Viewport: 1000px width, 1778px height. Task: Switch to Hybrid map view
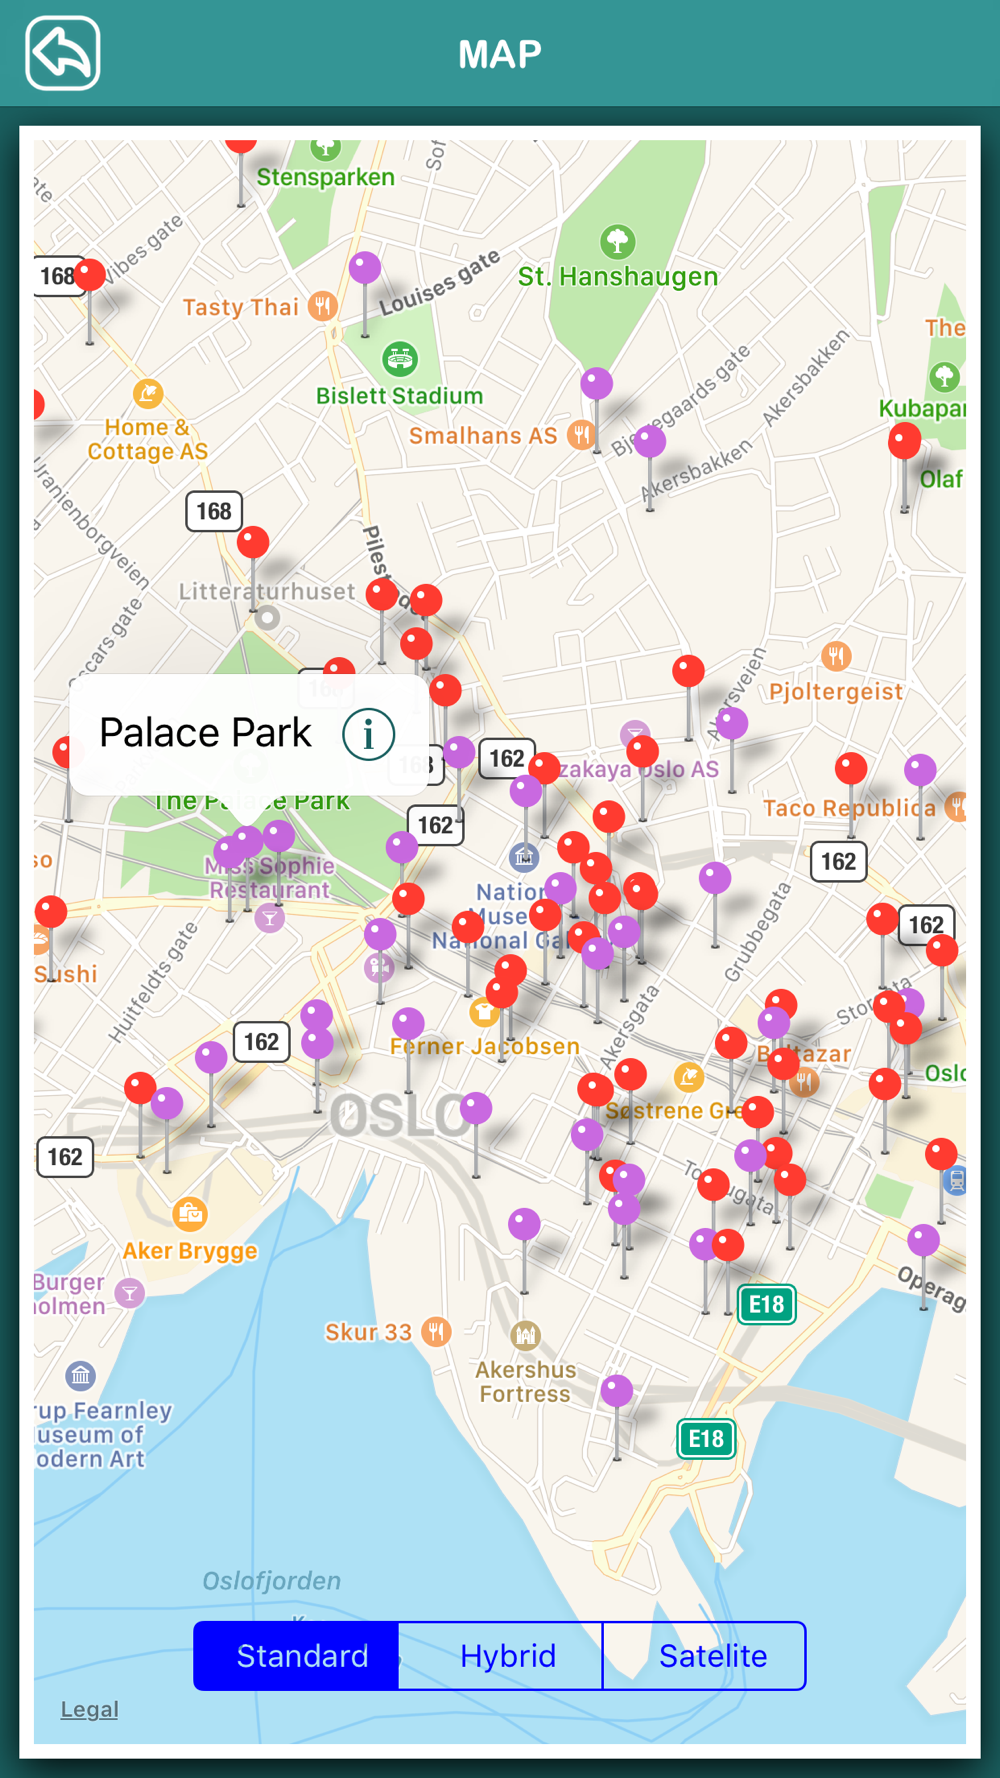coord(501,1656)
